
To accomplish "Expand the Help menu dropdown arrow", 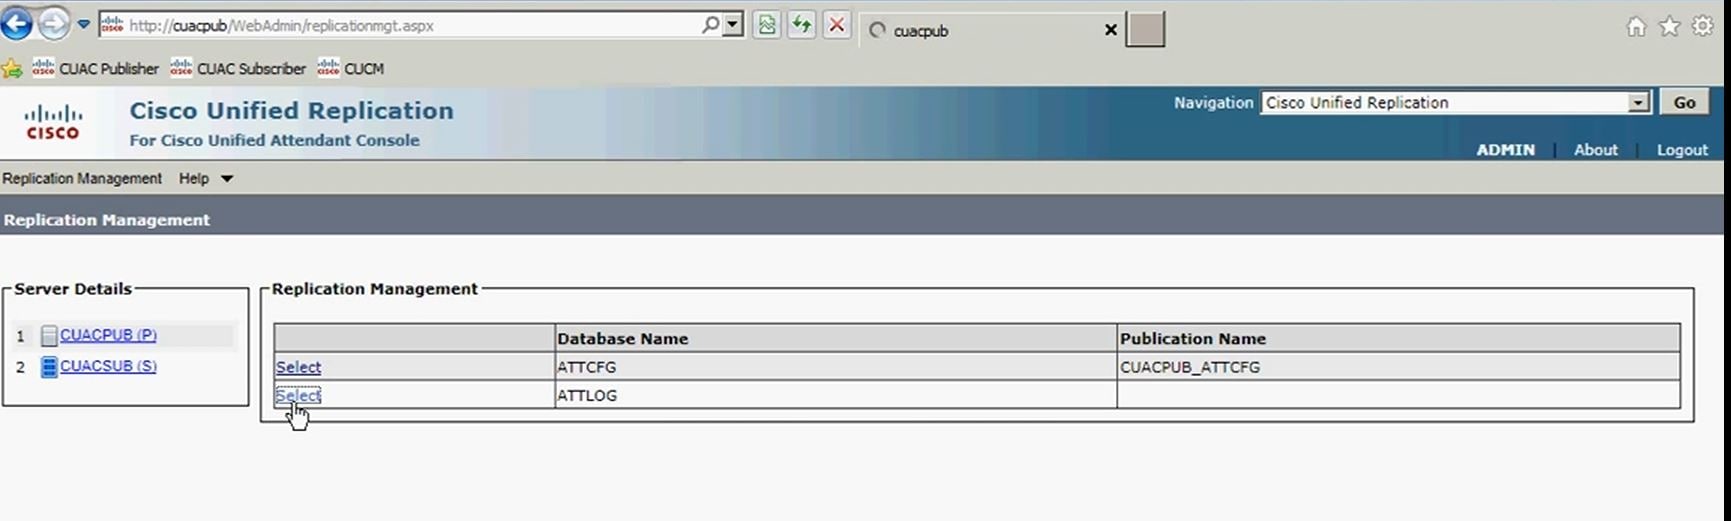I will pos(227,179).
